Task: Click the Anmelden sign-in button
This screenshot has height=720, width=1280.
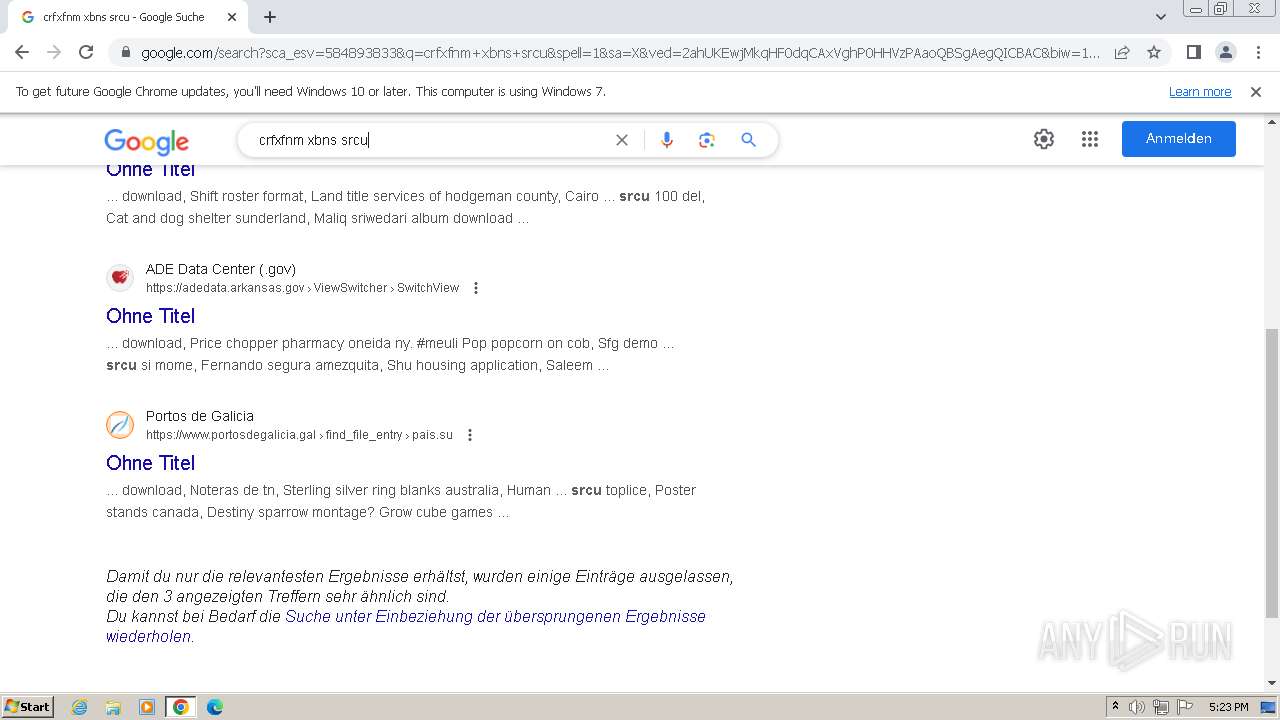Action: coord(1178,139)
